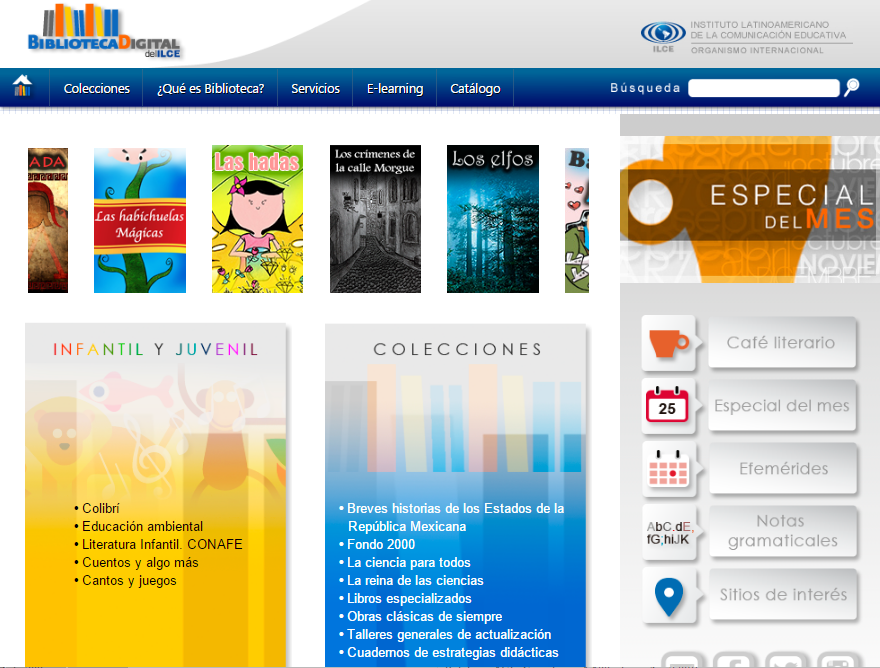This screenshot has height=668, width=880.
Task: Click the calendar 25 icon
Action: (667, 406)
